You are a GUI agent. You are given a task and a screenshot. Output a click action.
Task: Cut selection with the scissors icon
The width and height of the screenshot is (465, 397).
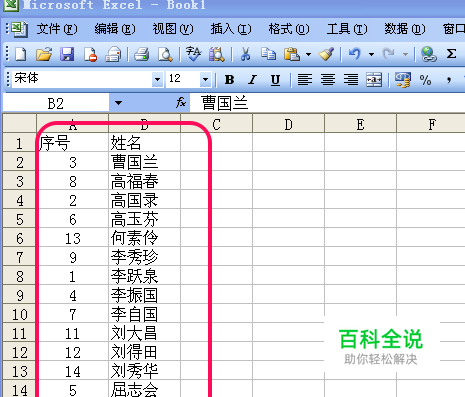point(245,54)
